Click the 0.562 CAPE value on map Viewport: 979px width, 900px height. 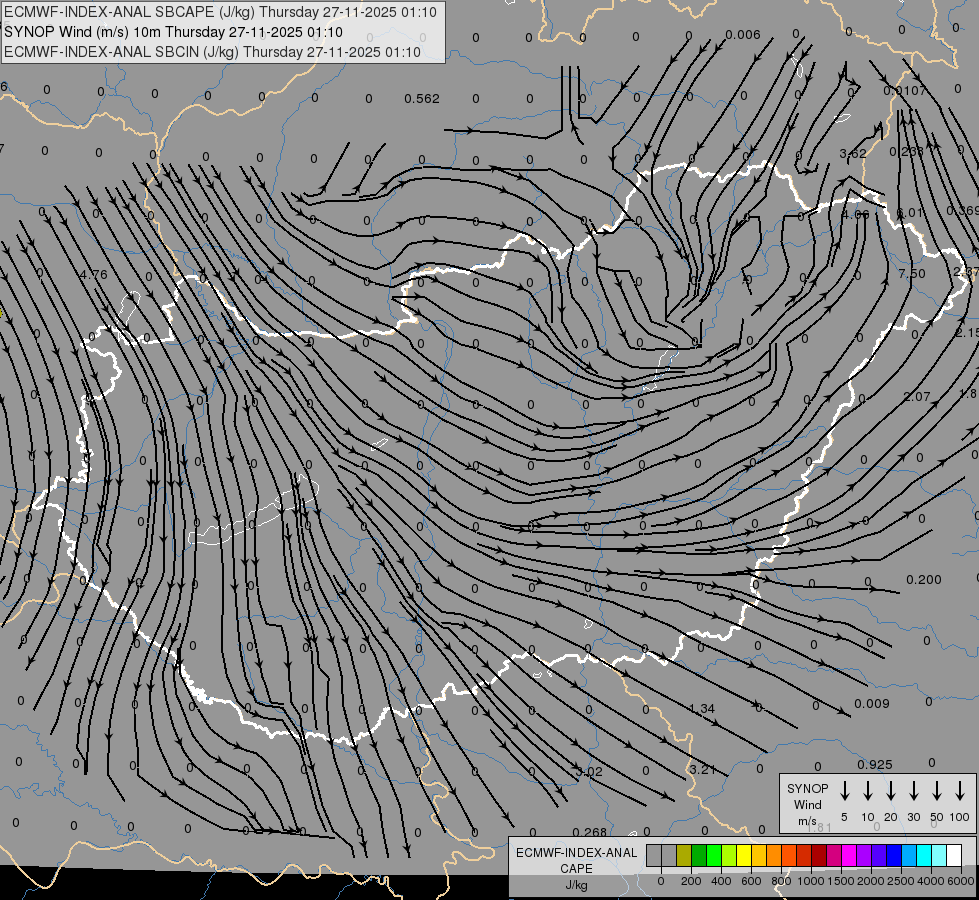click(422, 99)
